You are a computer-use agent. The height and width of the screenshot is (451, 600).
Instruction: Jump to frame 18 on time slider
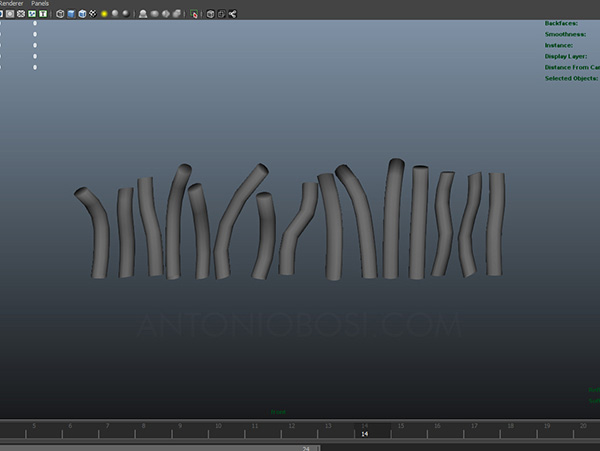510,426
